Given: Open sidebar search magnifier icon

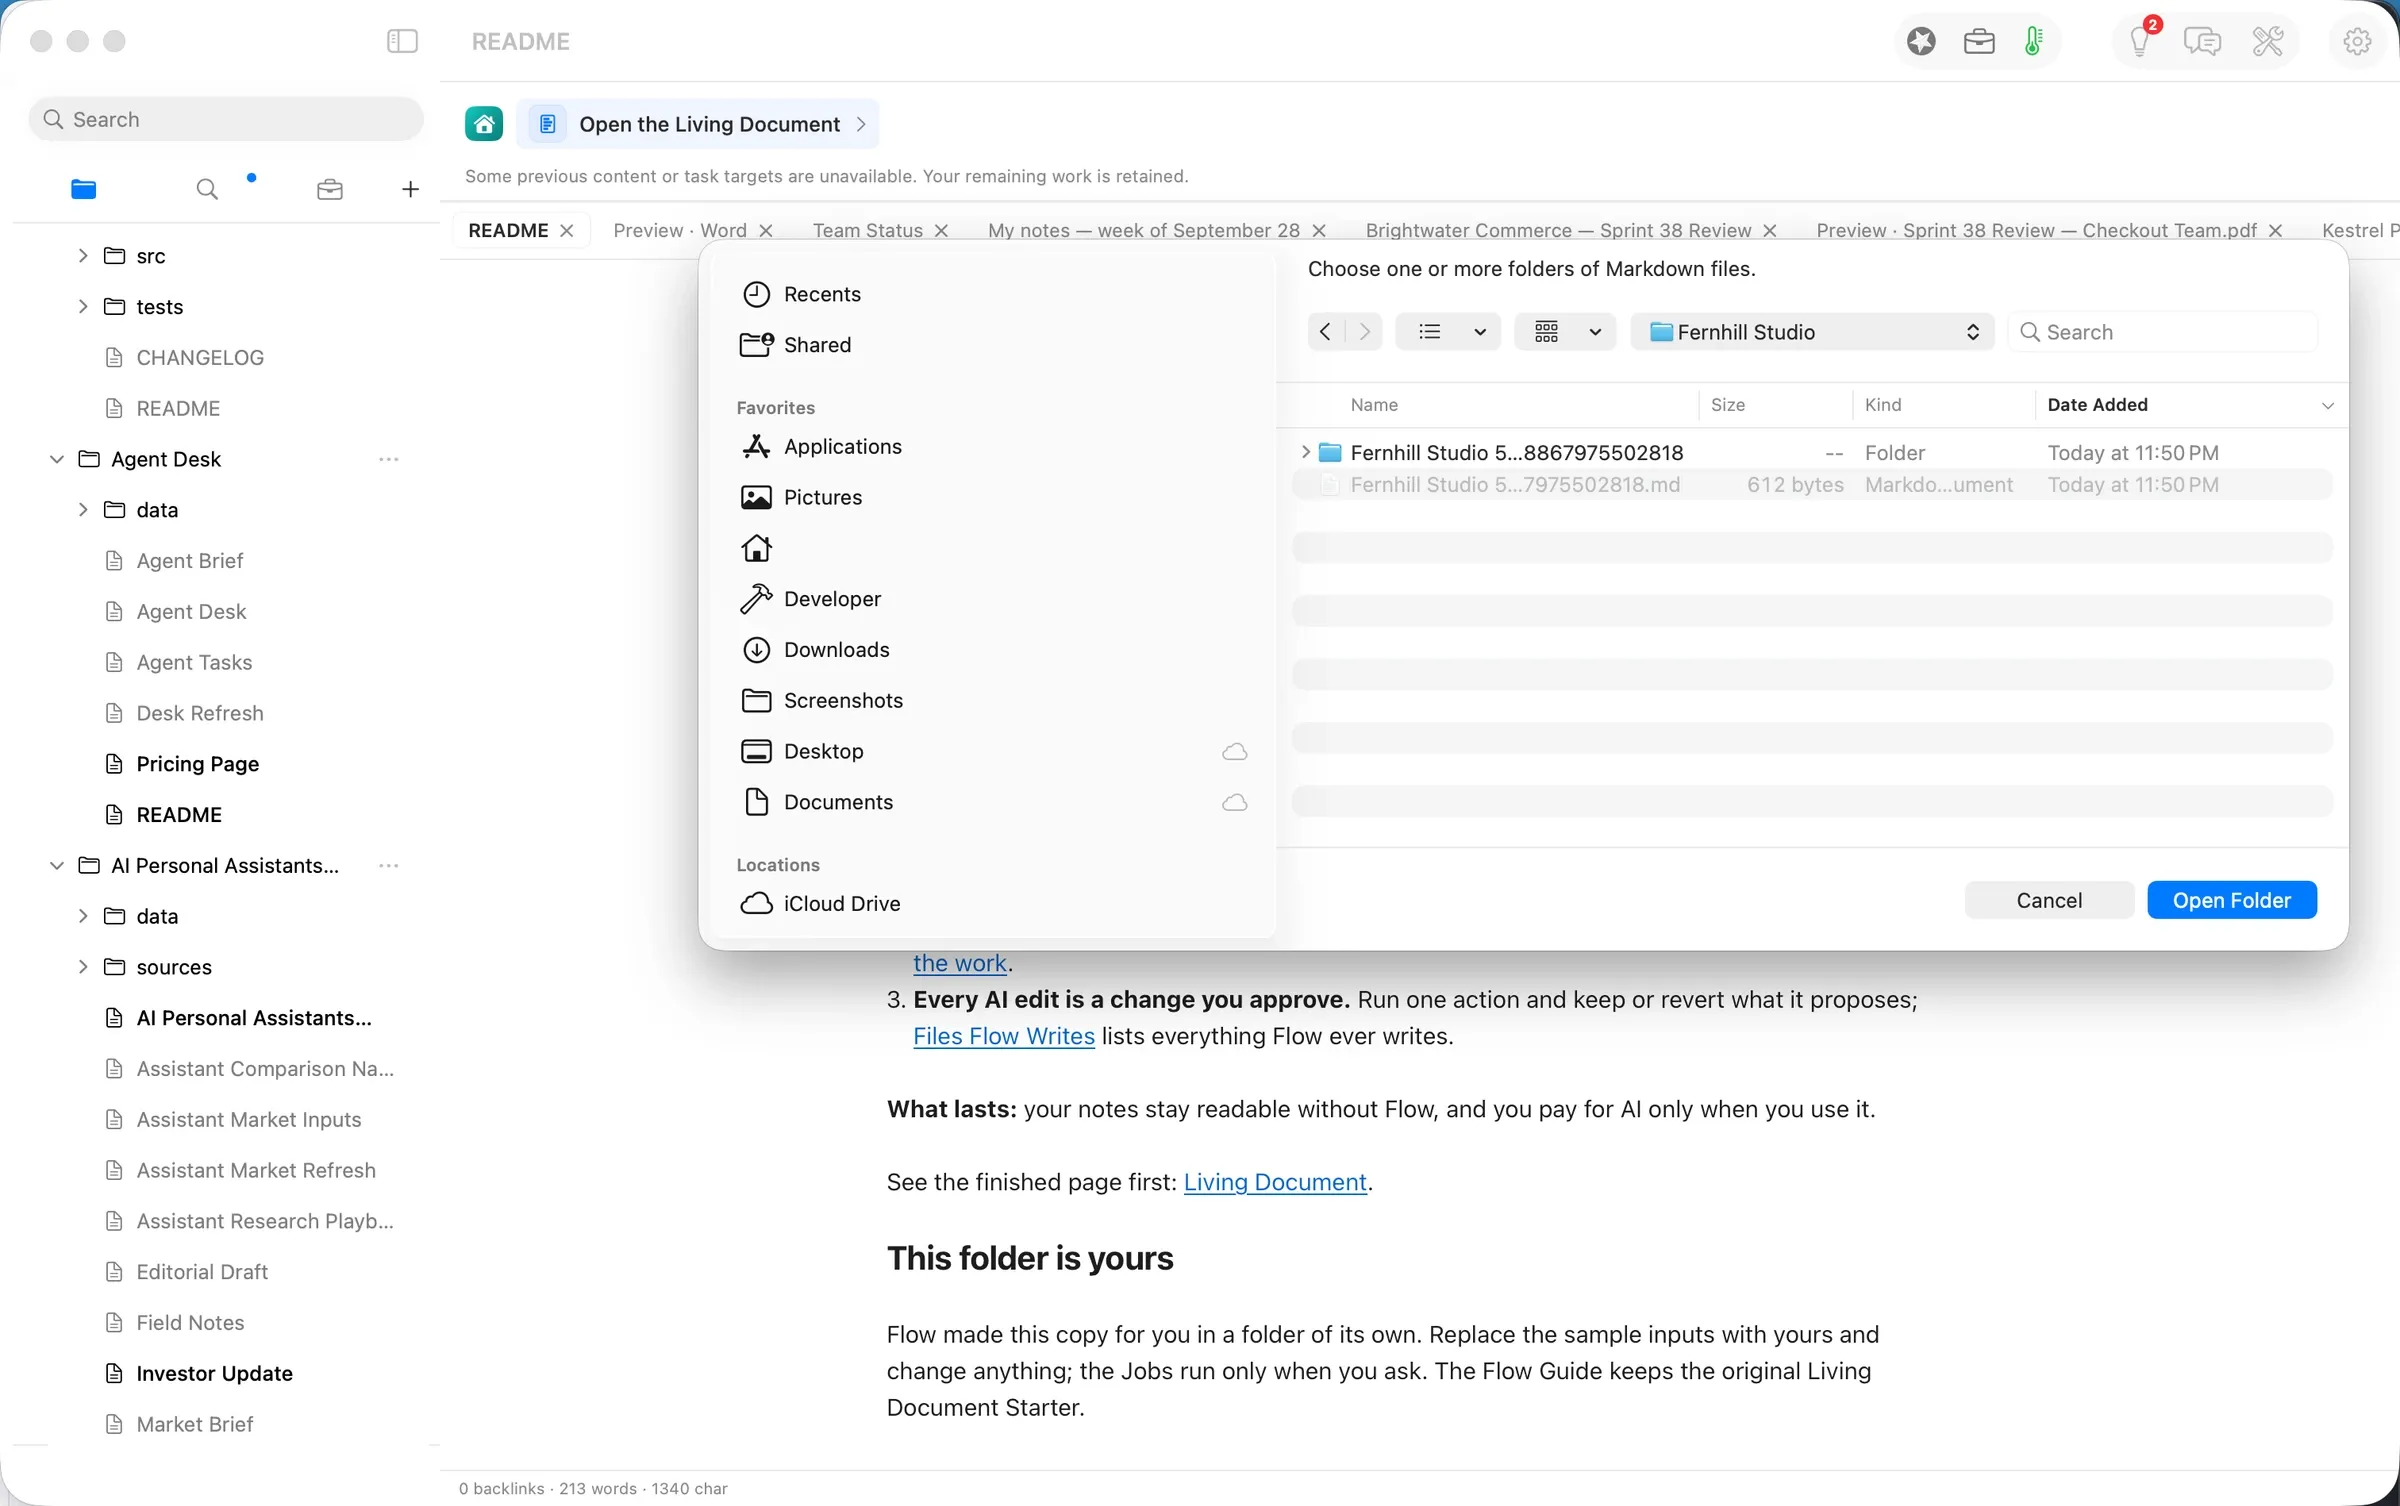Looking at the screenshot, I should 207,189.
